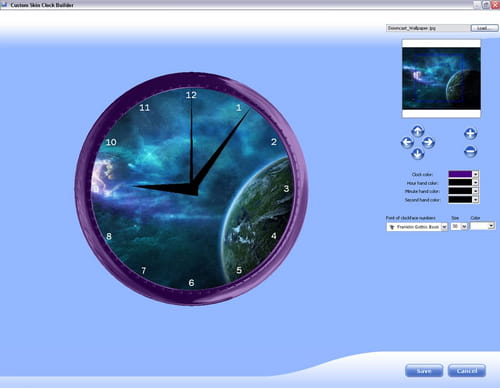Expand the font Size dropdown
Screen dimensions: 500x388
tap(464, 227)
